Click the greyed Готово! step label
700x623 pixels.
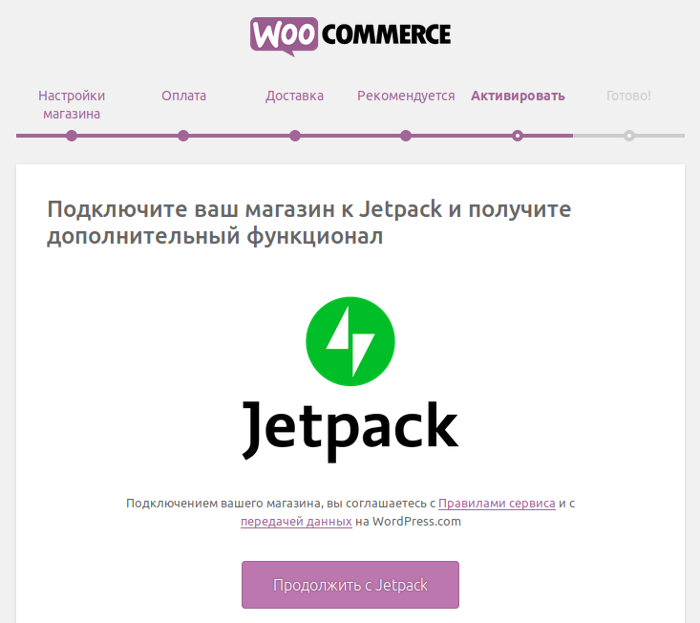point(629,96)
